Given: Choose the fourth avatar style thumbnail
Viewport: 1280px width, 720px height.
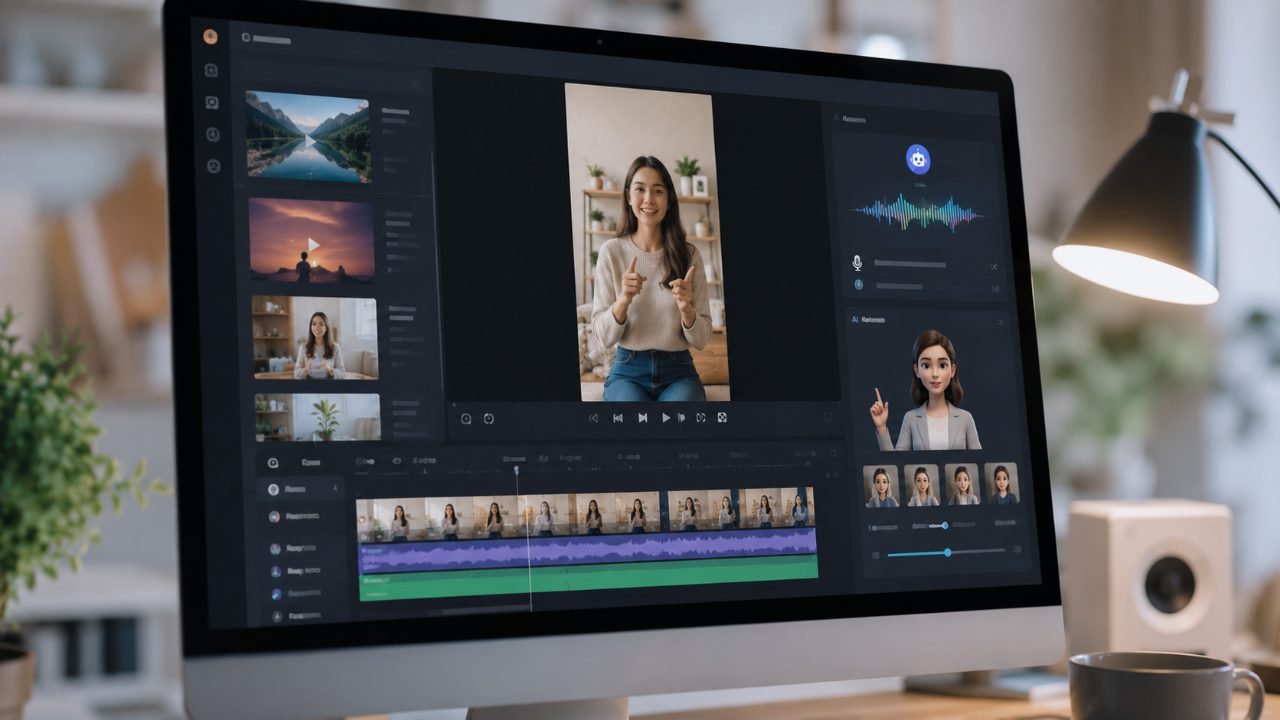Looking at the screenshot, I should tap(1001, 483).
